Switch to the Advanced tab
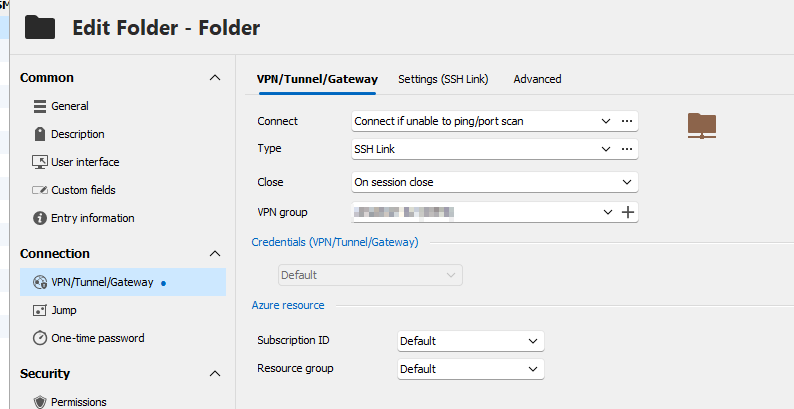The height and width of the screenshot is (409, 794). click(537, 79)
